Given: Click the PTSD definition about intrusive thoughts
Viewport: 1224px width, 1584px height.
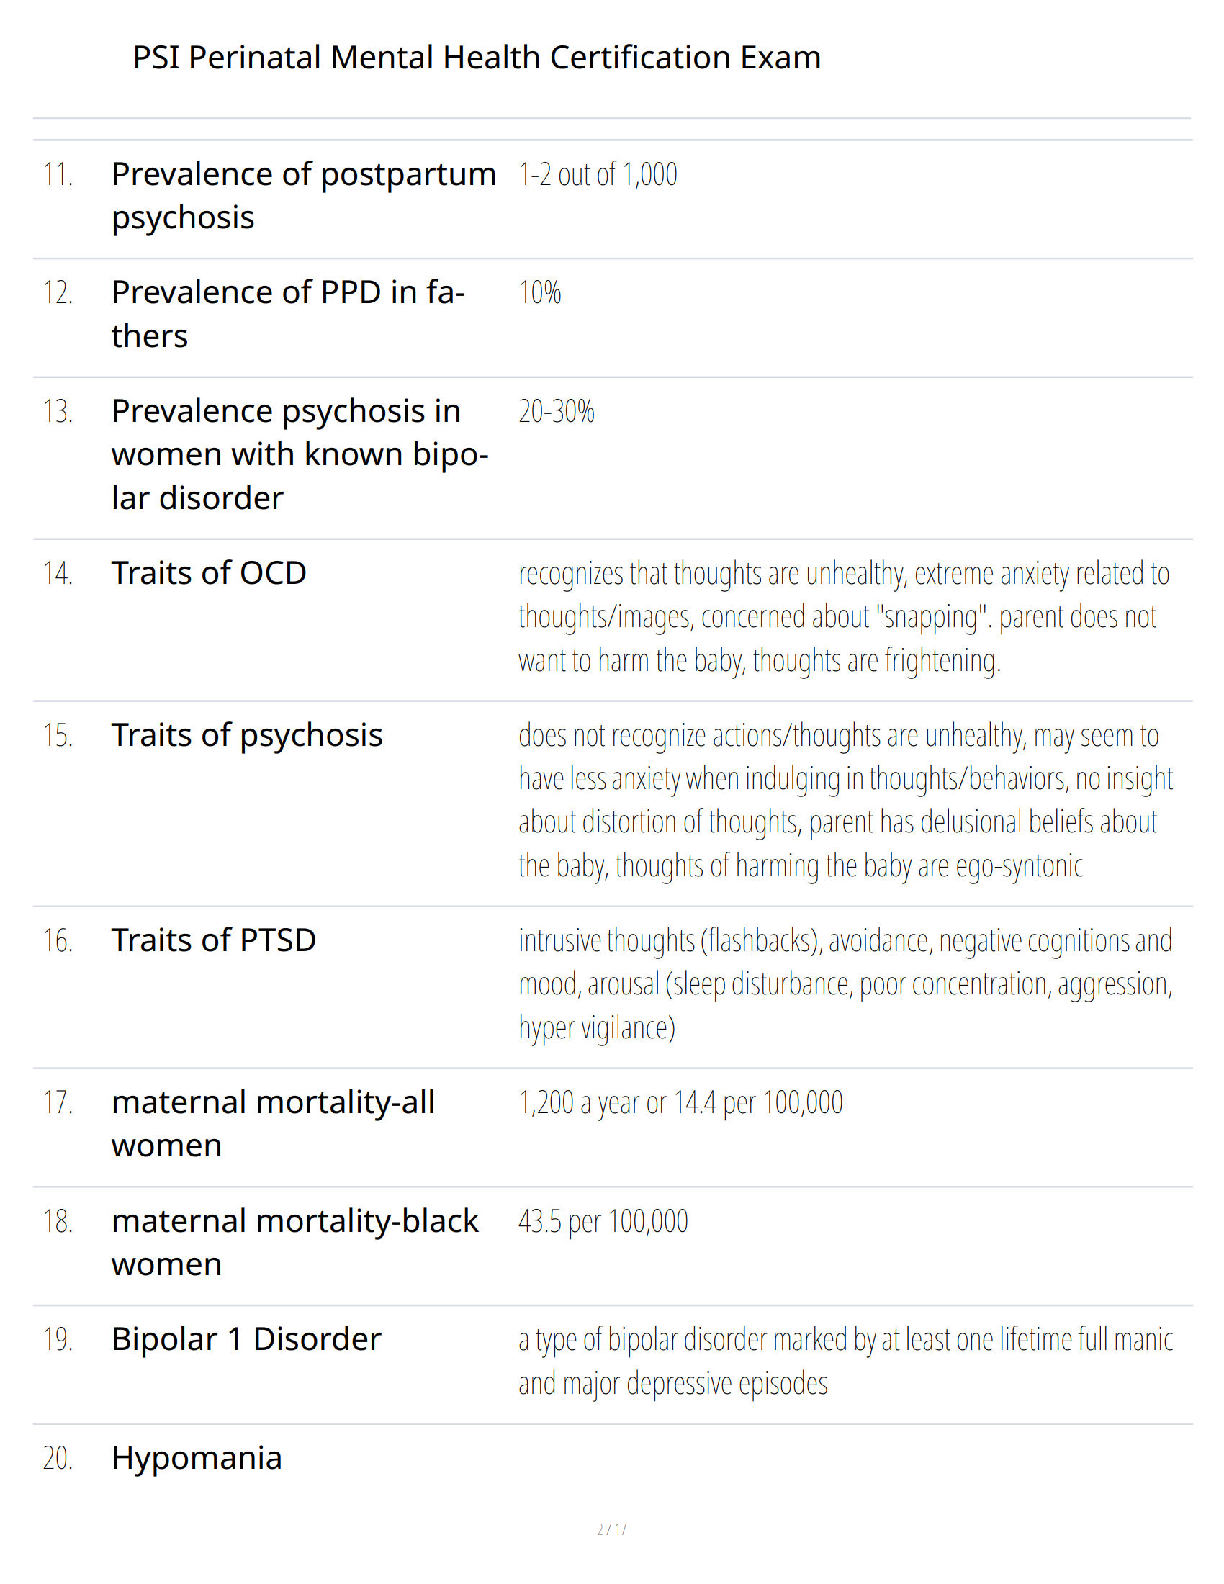Looking at the screenshot, I should click(x=846, y=984).
